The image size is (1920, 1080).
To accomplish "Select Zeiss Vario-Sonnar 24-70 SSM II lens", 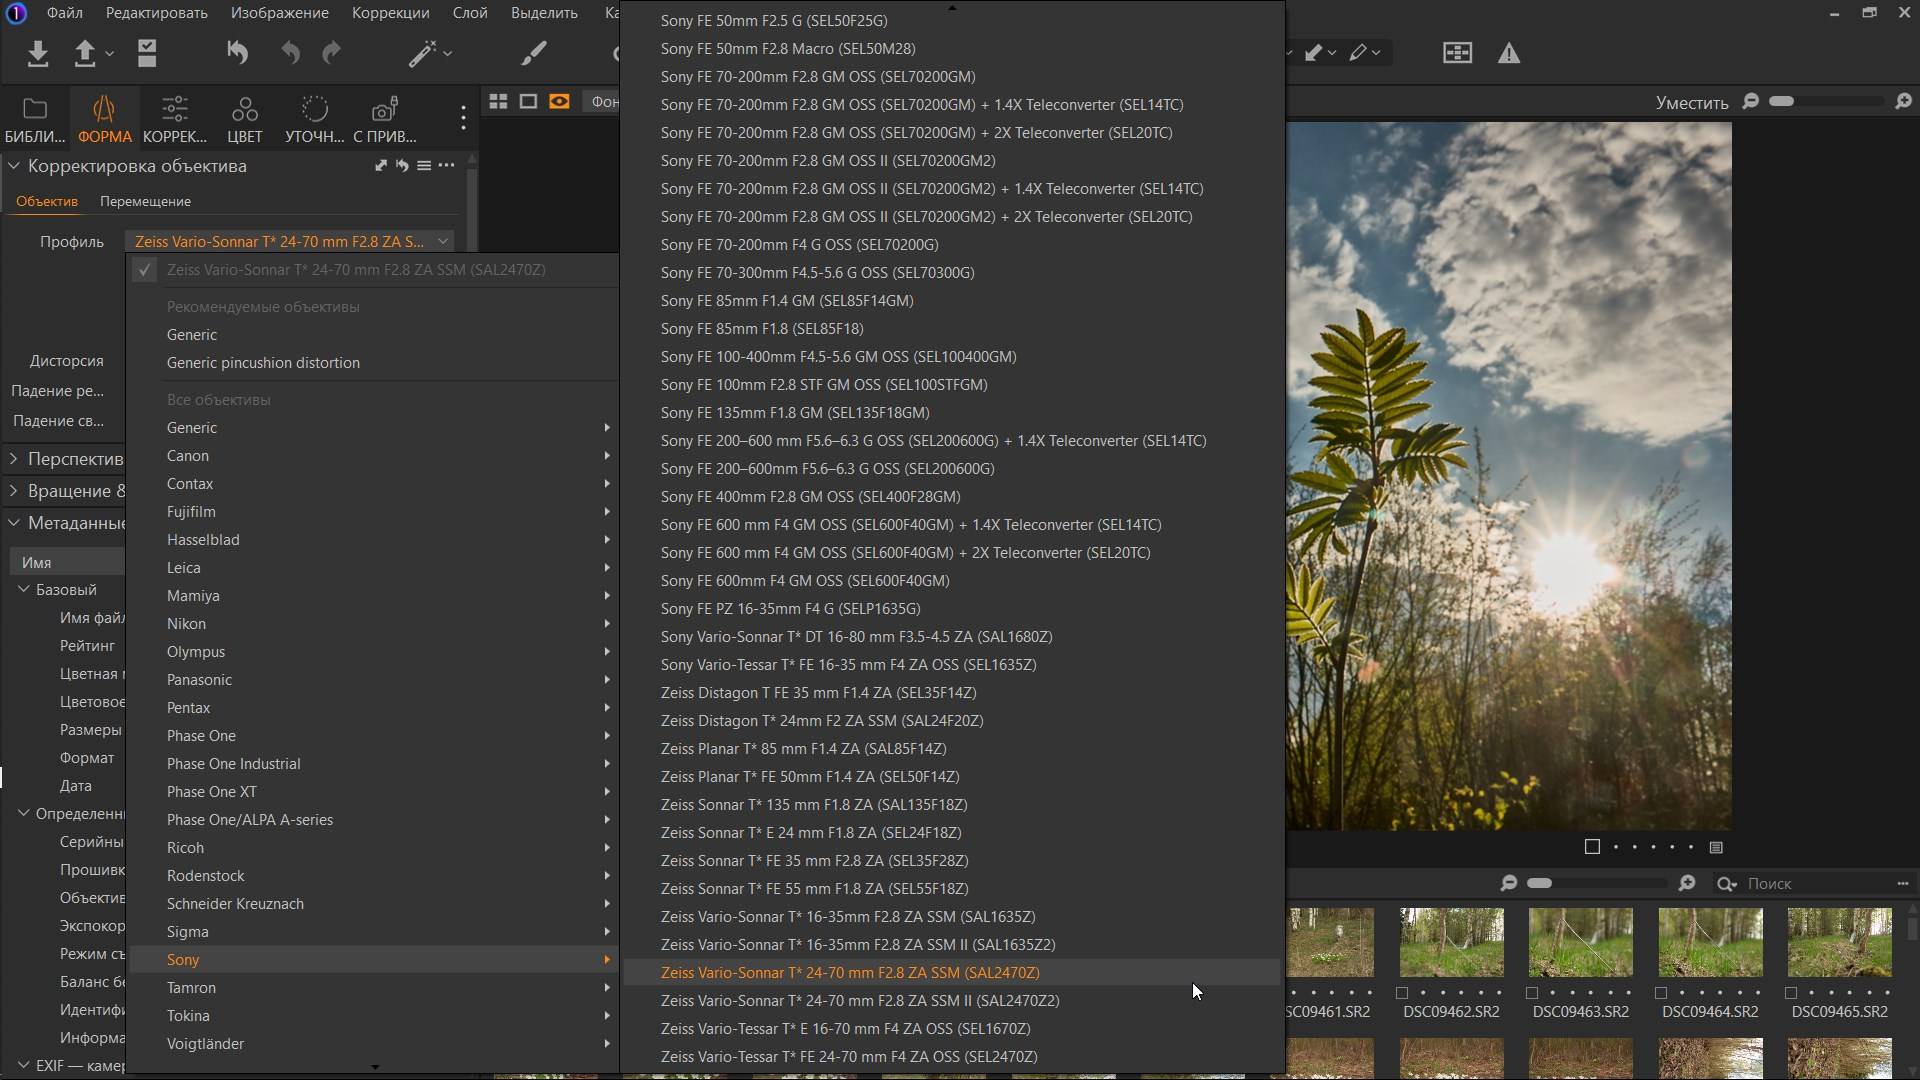I will coord(859,1000).
